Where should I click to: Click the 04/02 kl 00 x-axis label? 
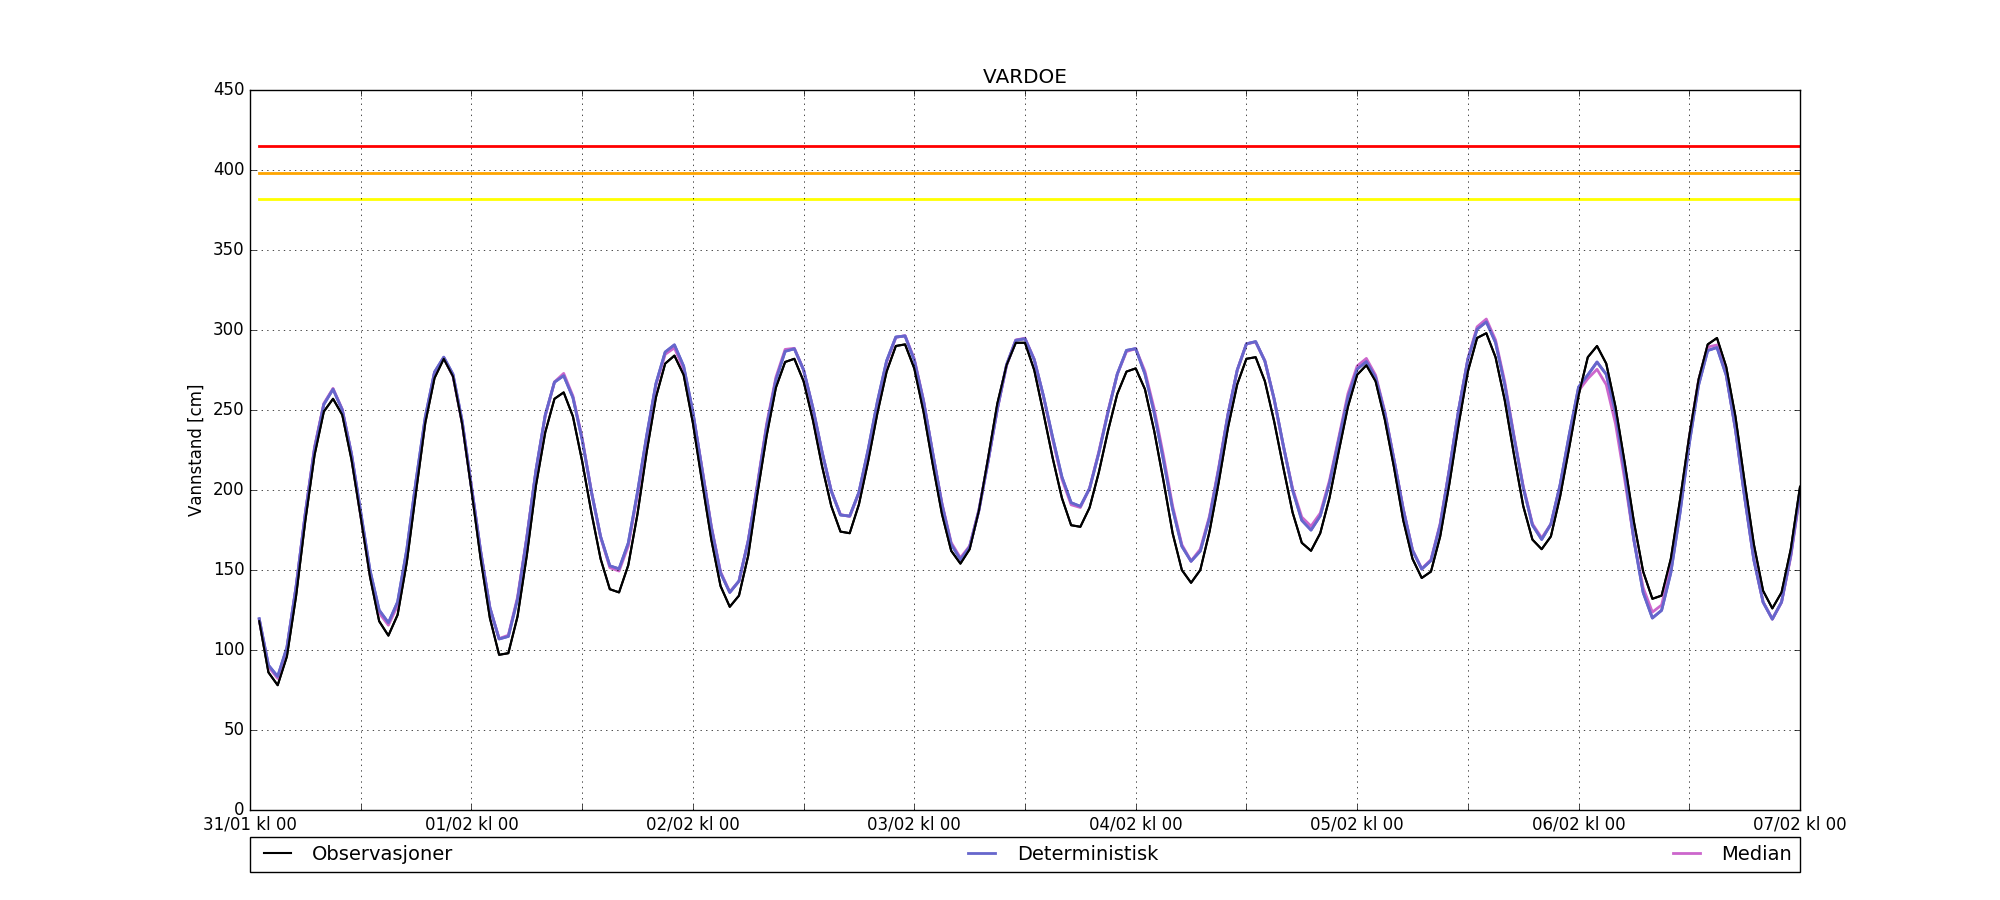tap(1136, 825)
